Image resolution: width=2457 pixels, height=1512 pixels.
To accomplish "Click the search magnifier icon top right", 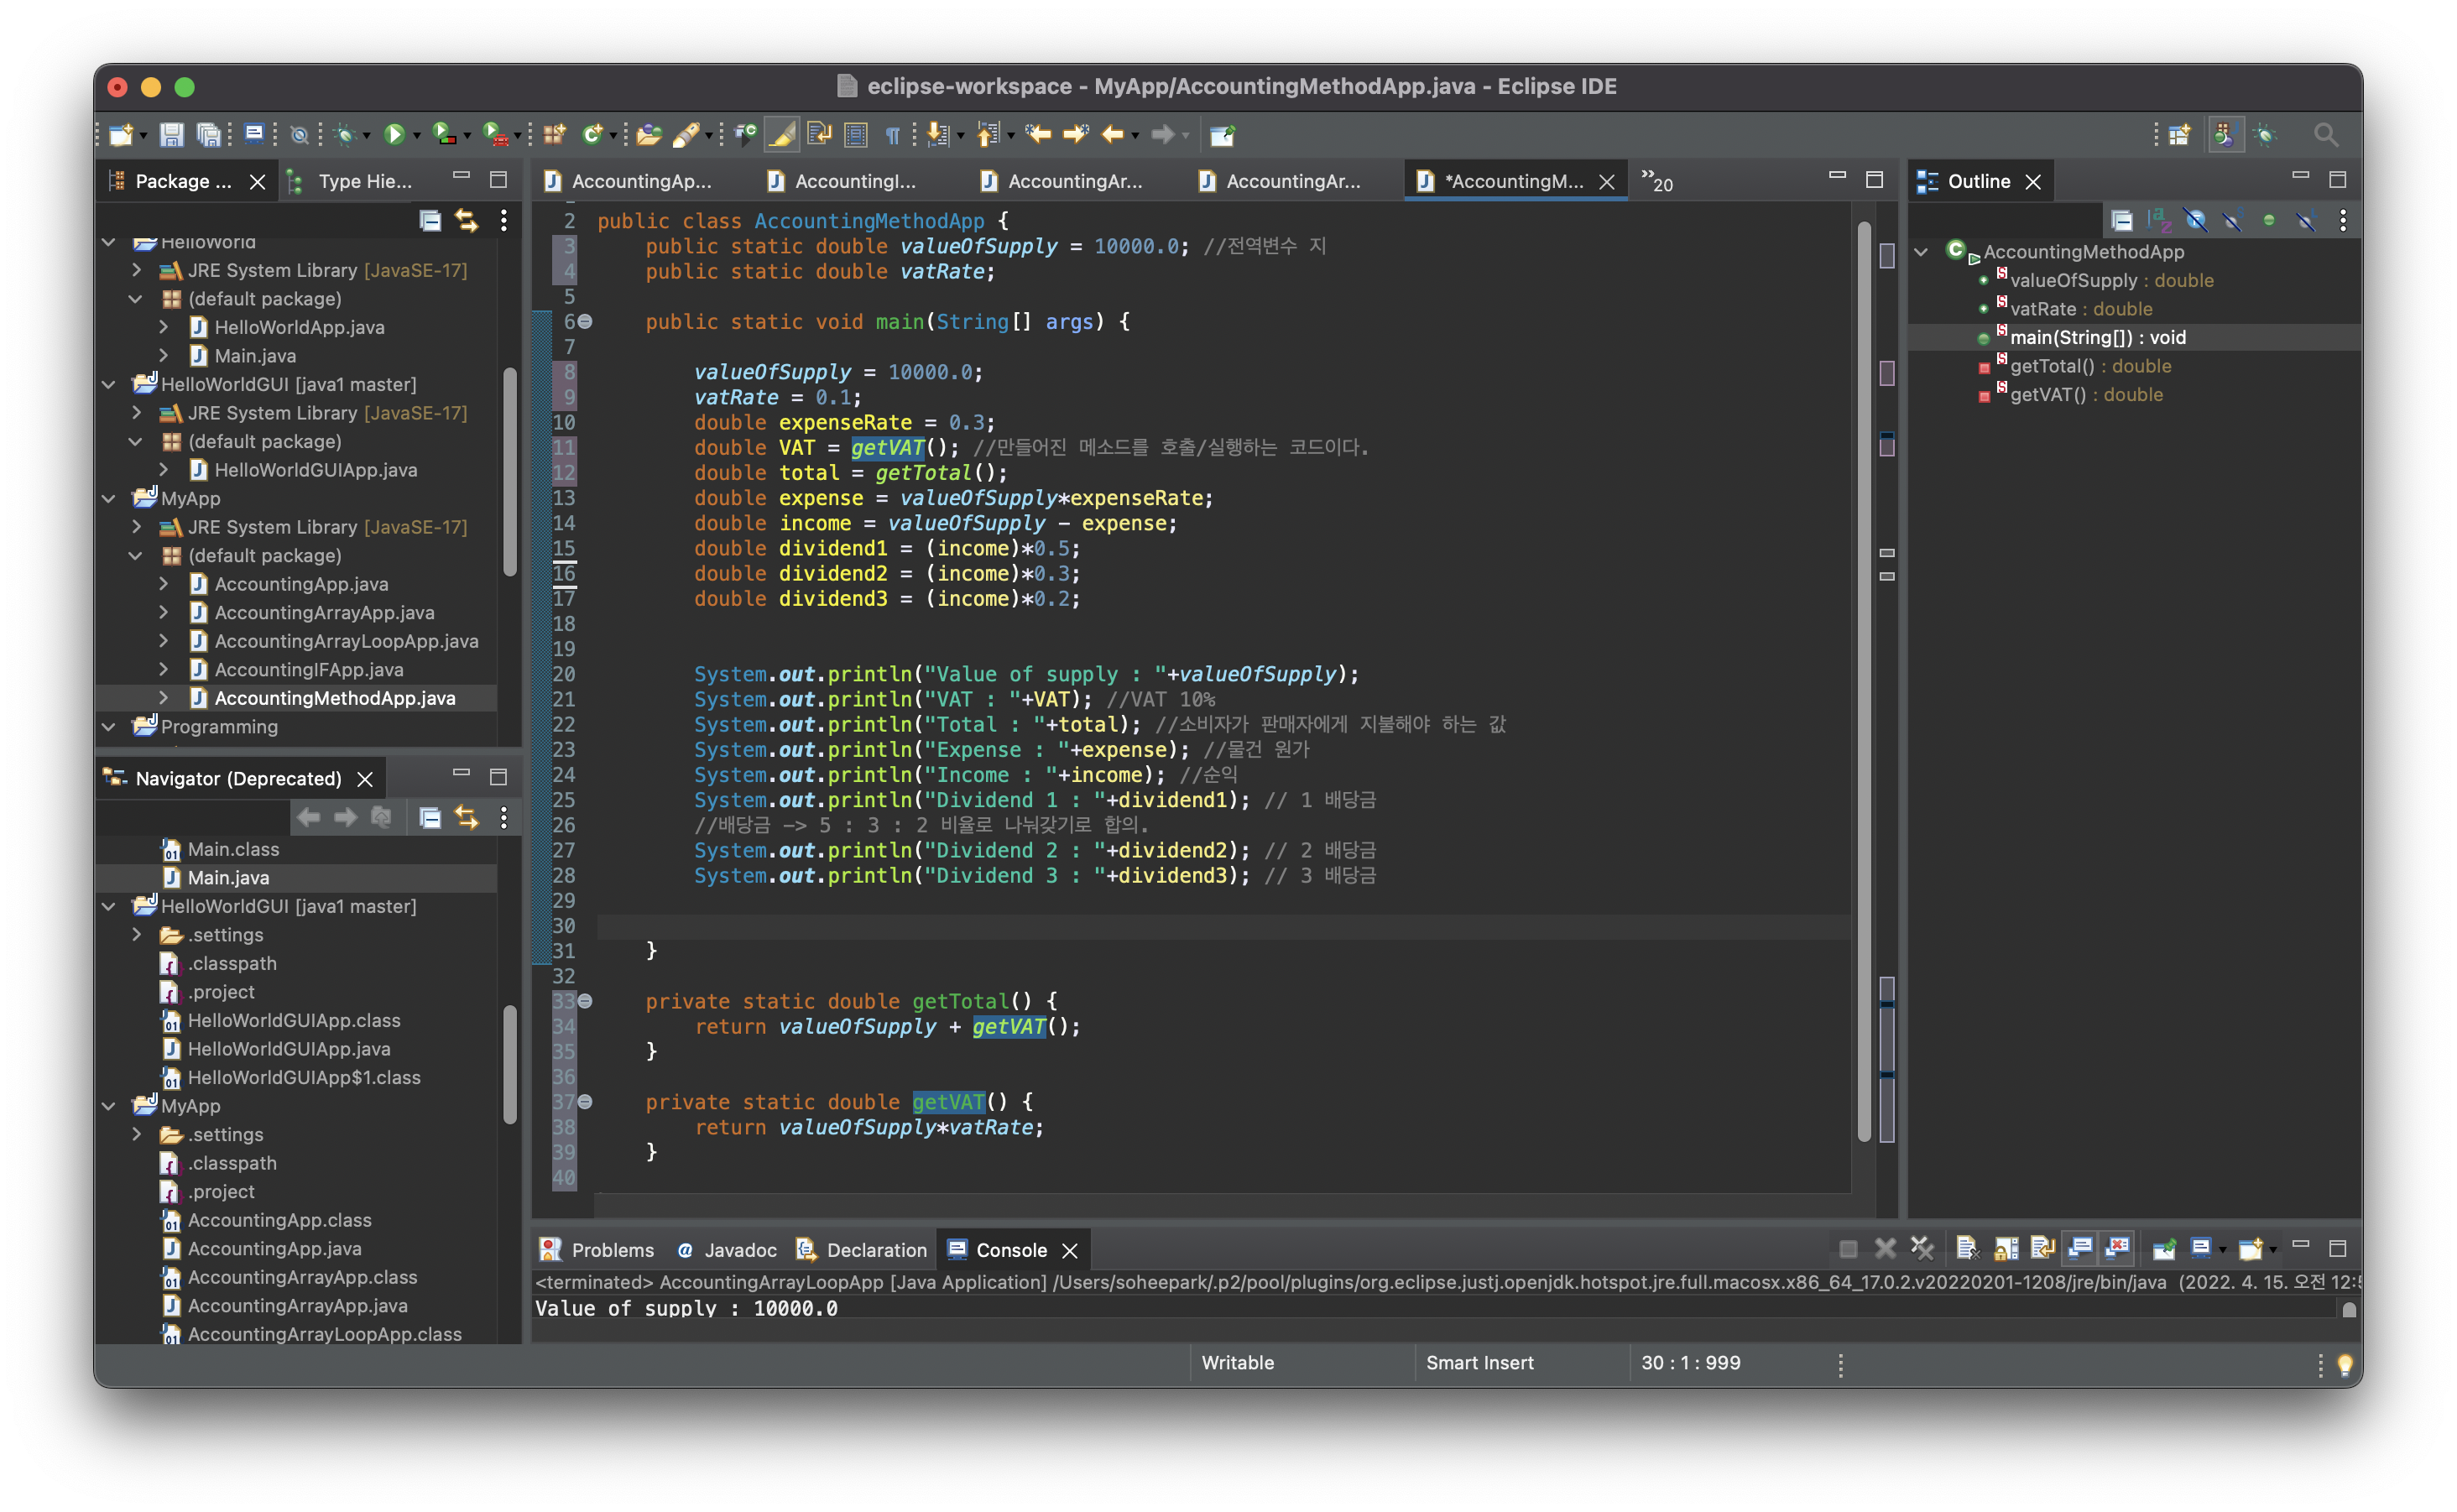I will [x=2325, y=134].
